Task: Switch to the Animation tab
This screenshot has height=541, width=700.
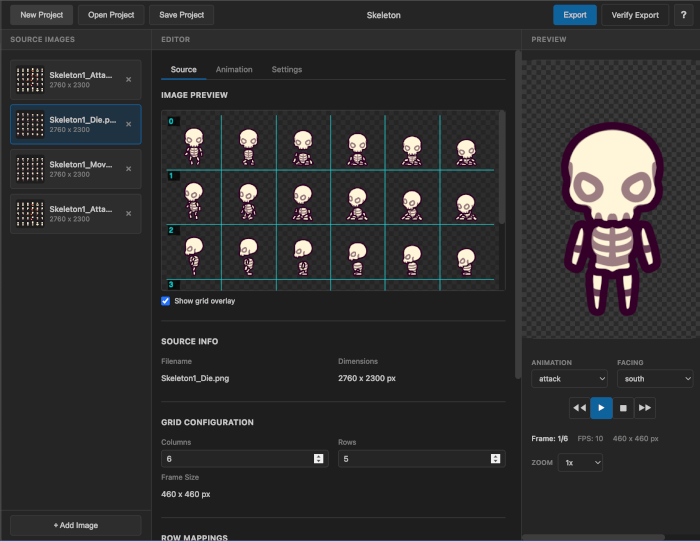Action: pos(234,69)
